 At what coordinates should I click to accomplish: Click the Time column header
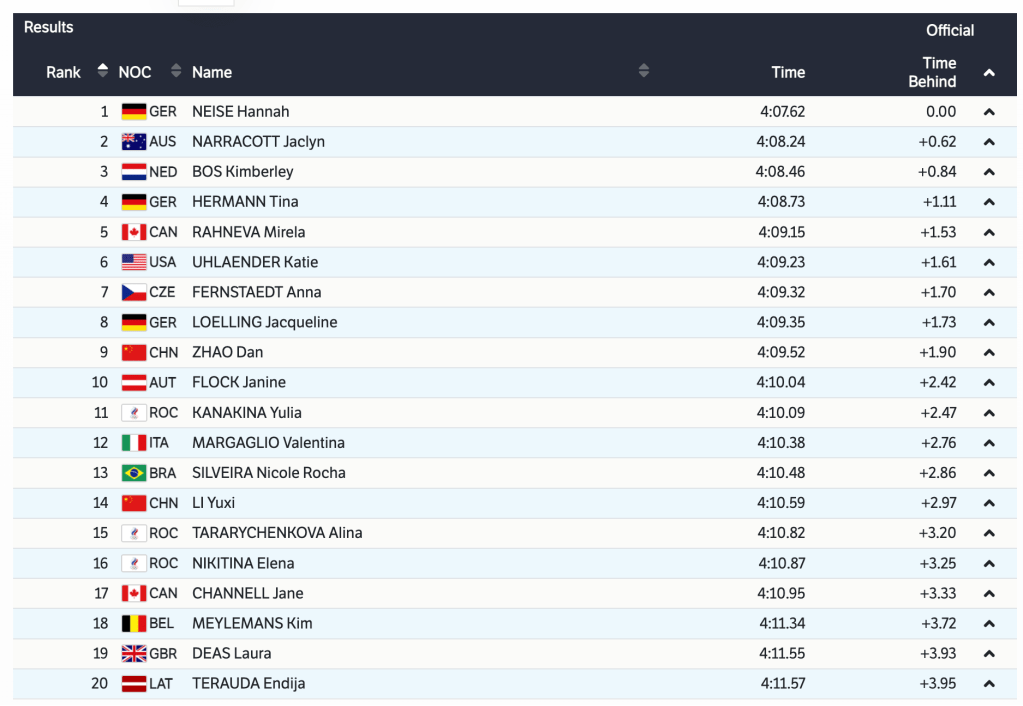(x=788, y=72)
